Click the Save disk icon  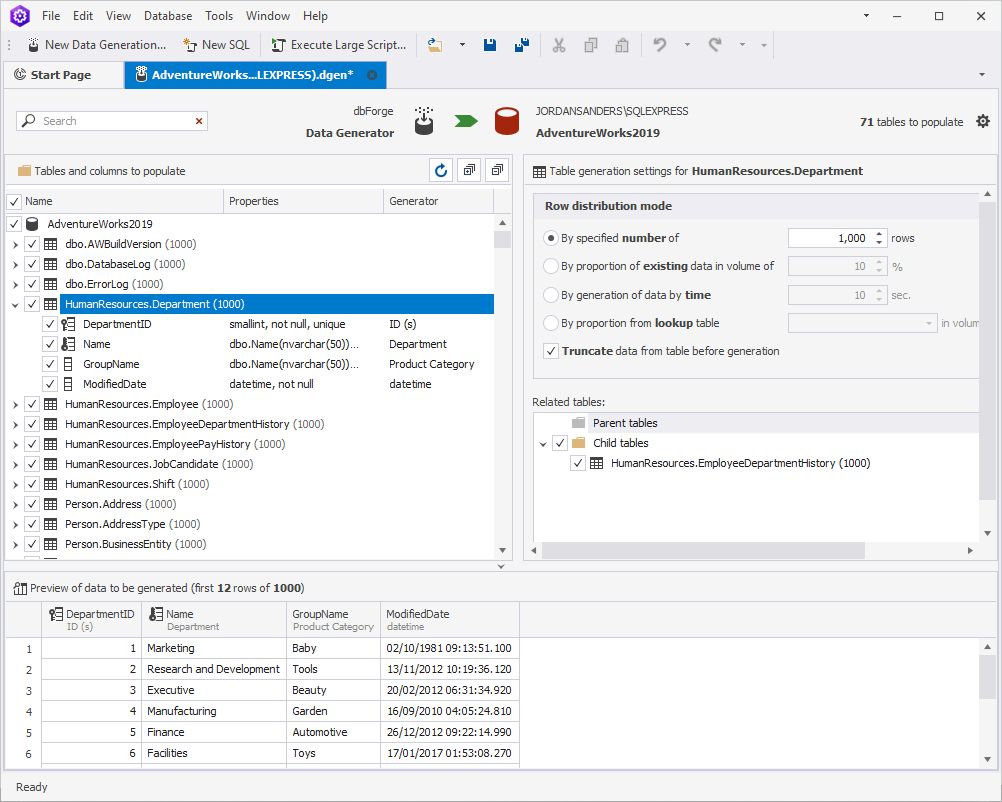point(490,45)
